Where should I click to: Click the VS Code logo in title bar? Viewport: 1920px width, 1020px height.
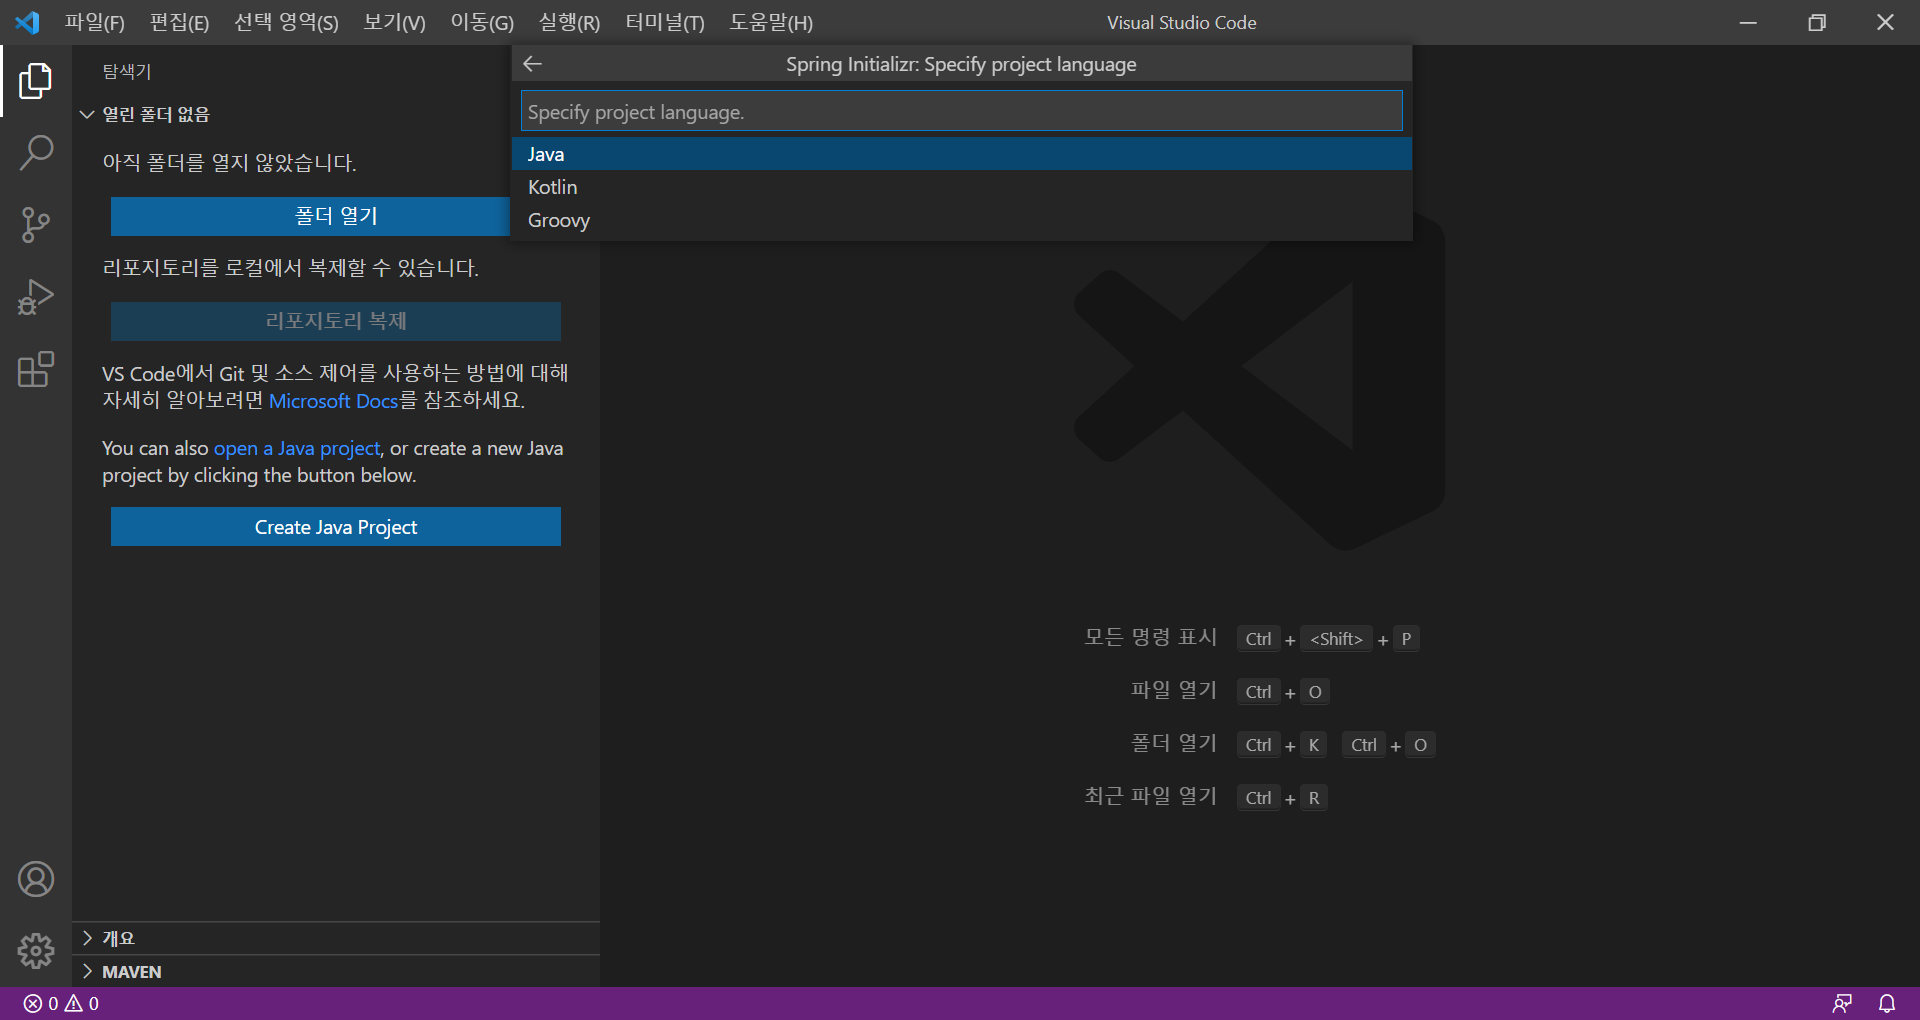point(27,22)
